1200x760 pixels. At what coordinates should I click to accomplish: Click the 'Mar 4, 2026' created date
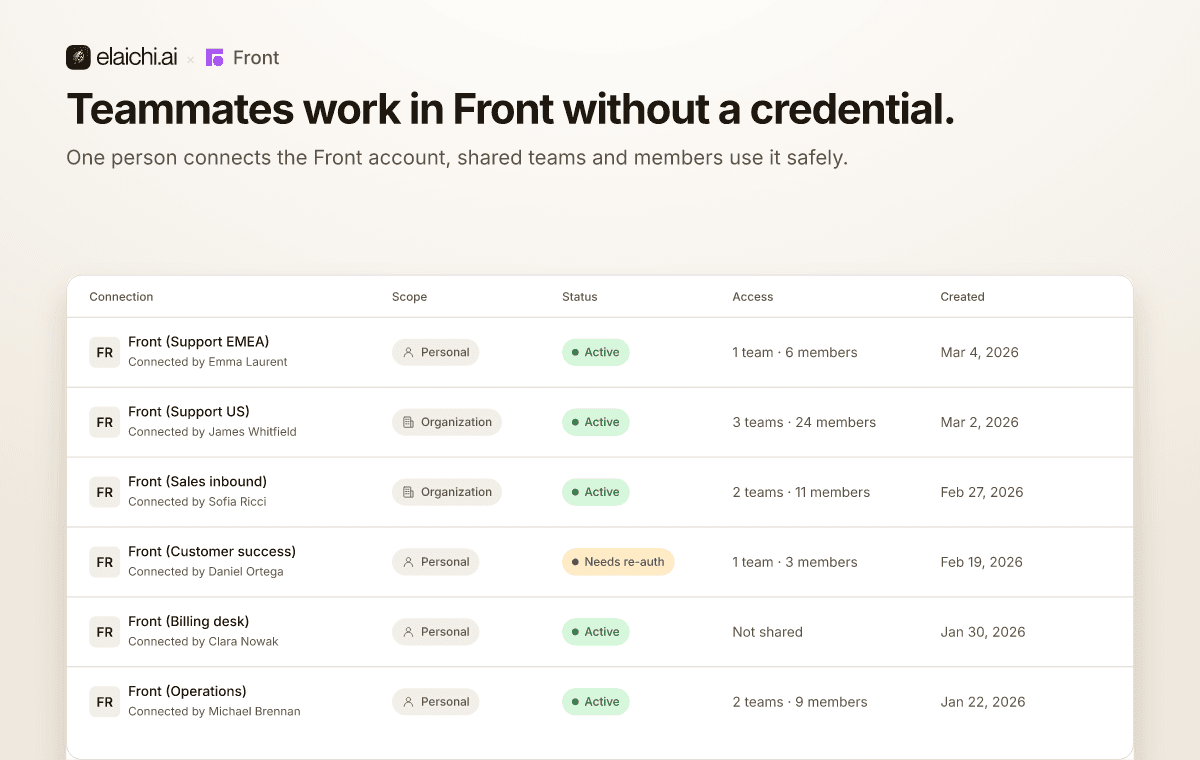[x=979, y=352]
